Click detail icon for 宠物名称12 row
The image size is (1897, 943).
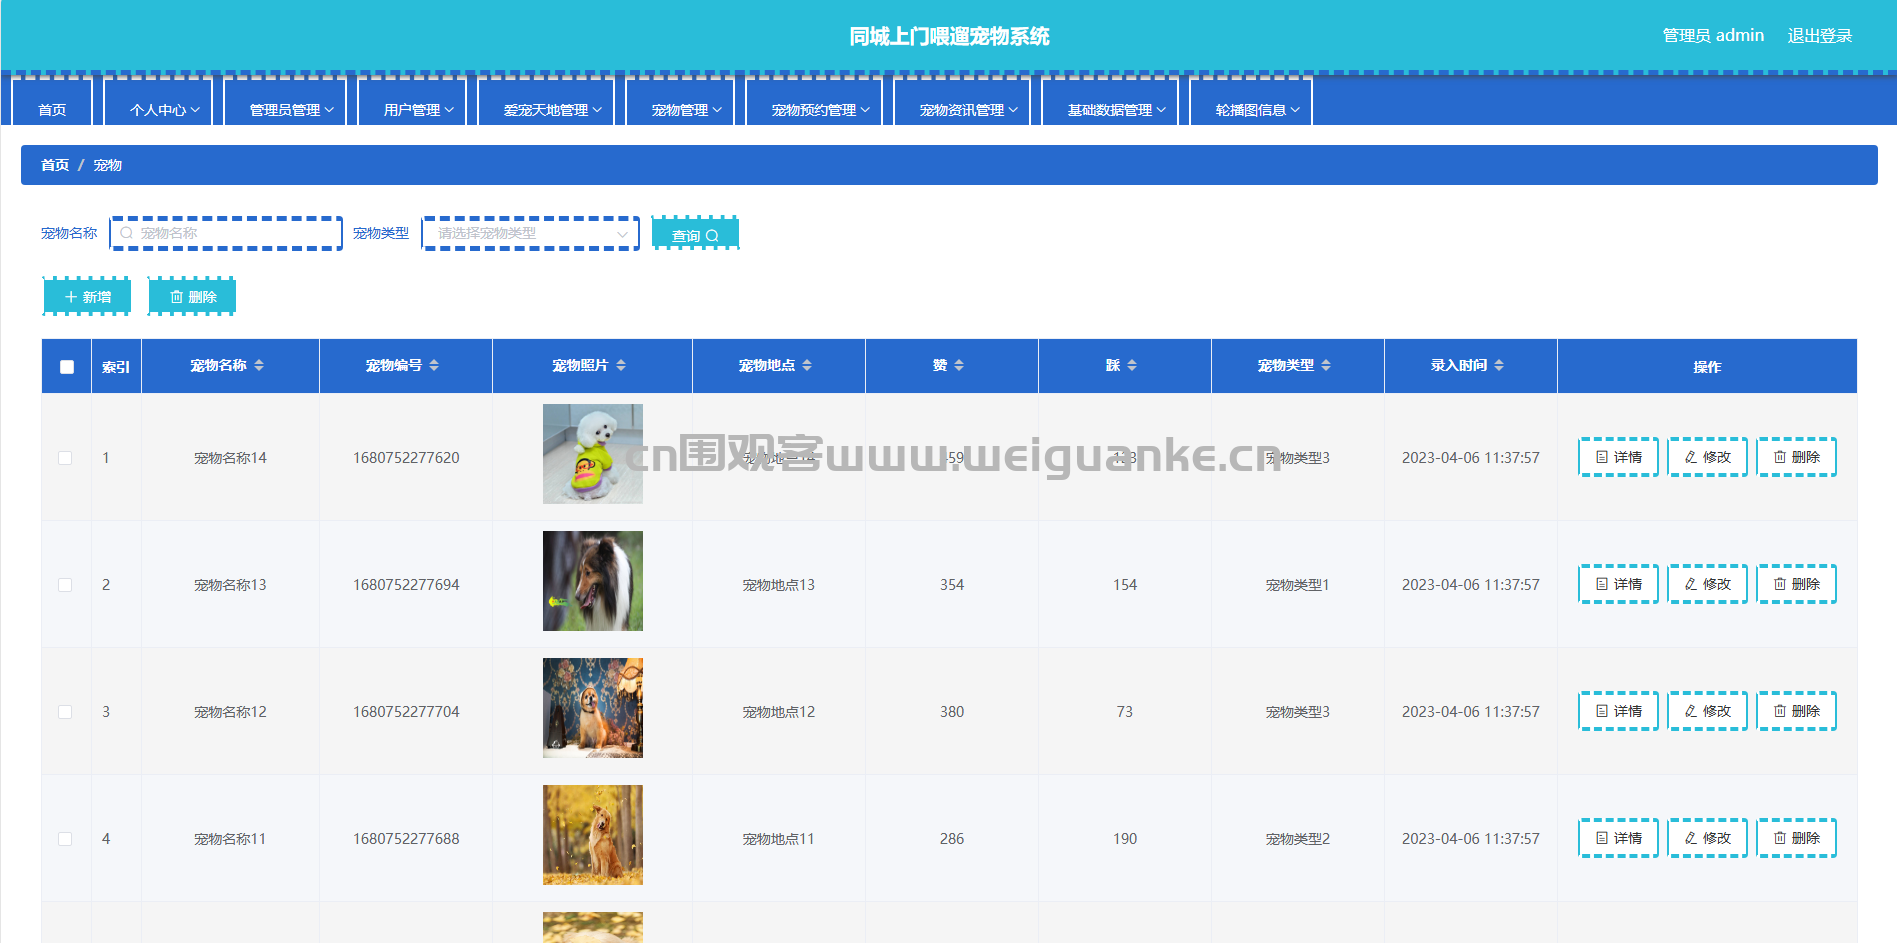(x=1602, y=711)
